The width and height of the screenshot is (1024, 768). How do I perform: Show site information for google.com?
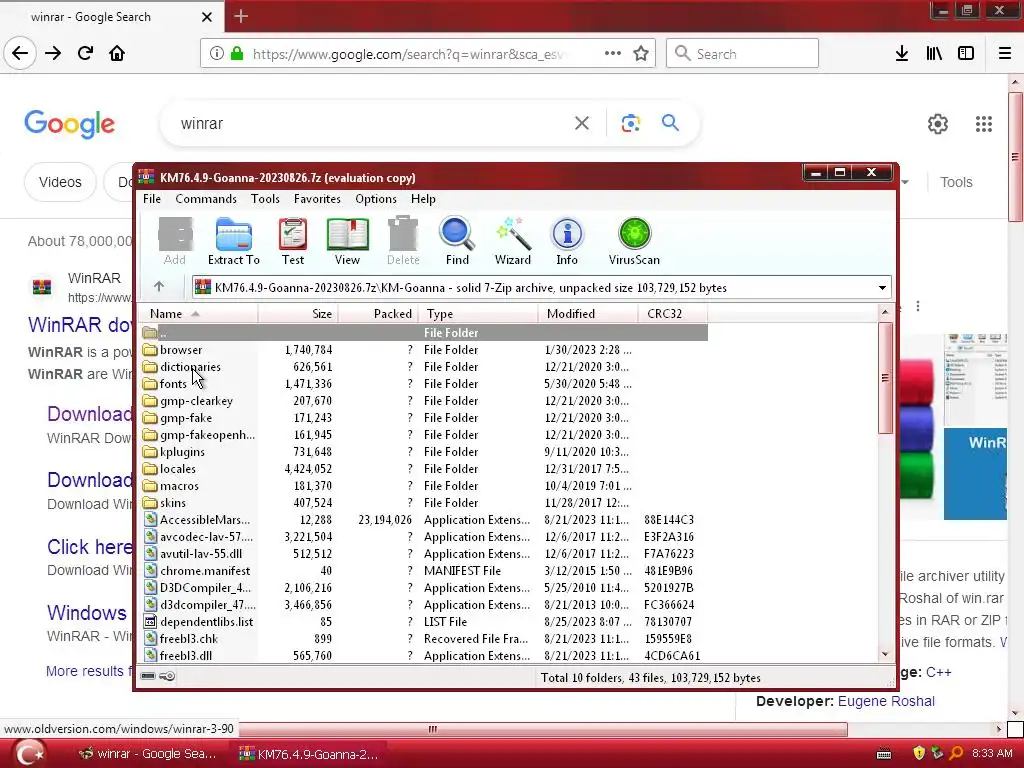pos(217,54)
